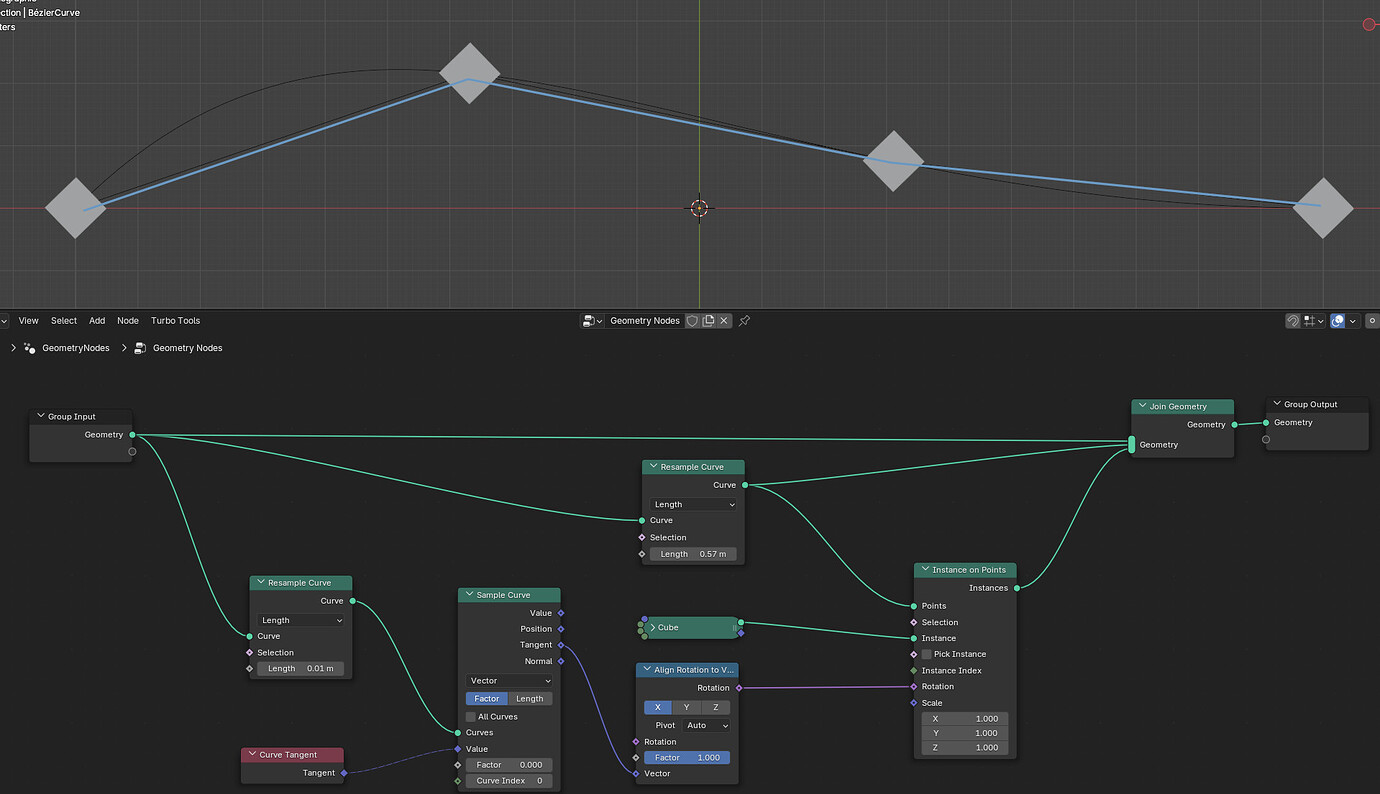Expand the collapsed Cube node
The height and width of the screenshot is (794, 1380).
coord(652,628)
